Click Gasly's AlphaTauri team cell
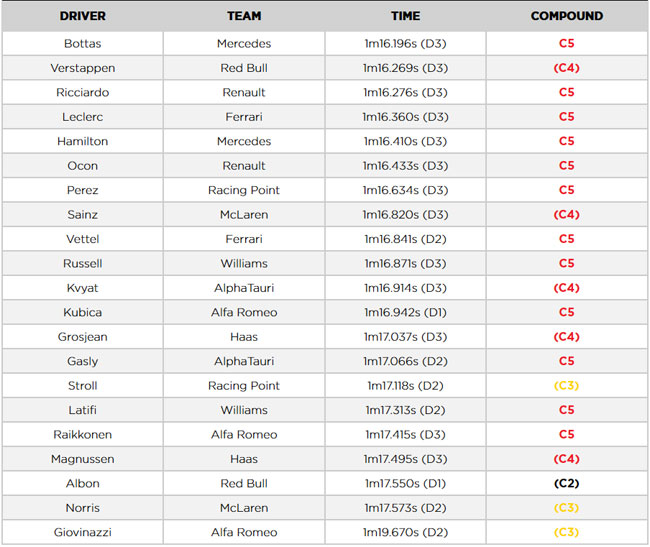Viewport: 650px width, 547px height. [x=244, y=361]
